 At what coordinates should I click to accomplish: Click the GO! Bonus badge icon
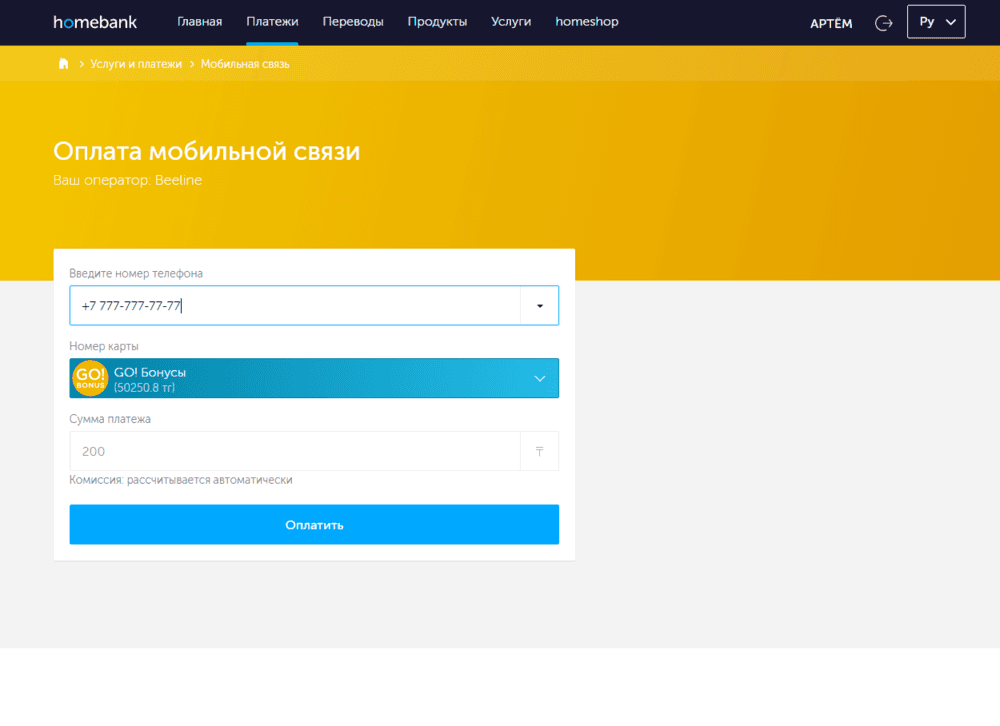tap(90, 378)
